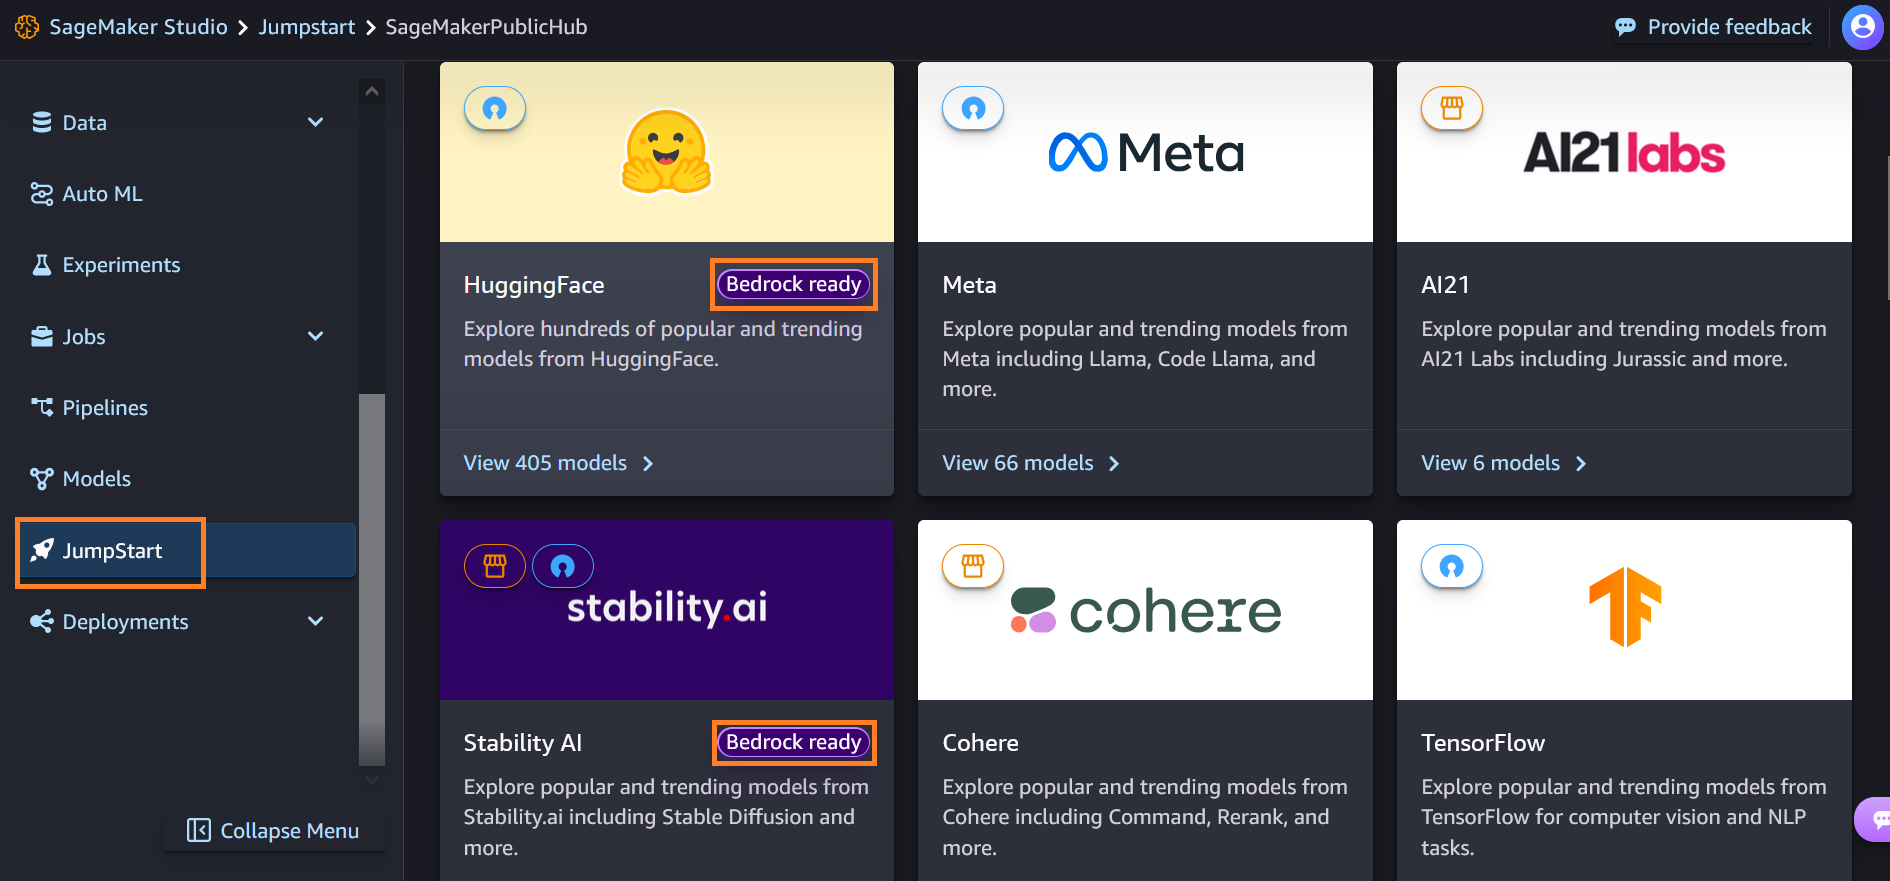The width and height of the screenshot is (1890, 881).
Task: Open View 66 models link
Action: click(x=1030, y=463)
